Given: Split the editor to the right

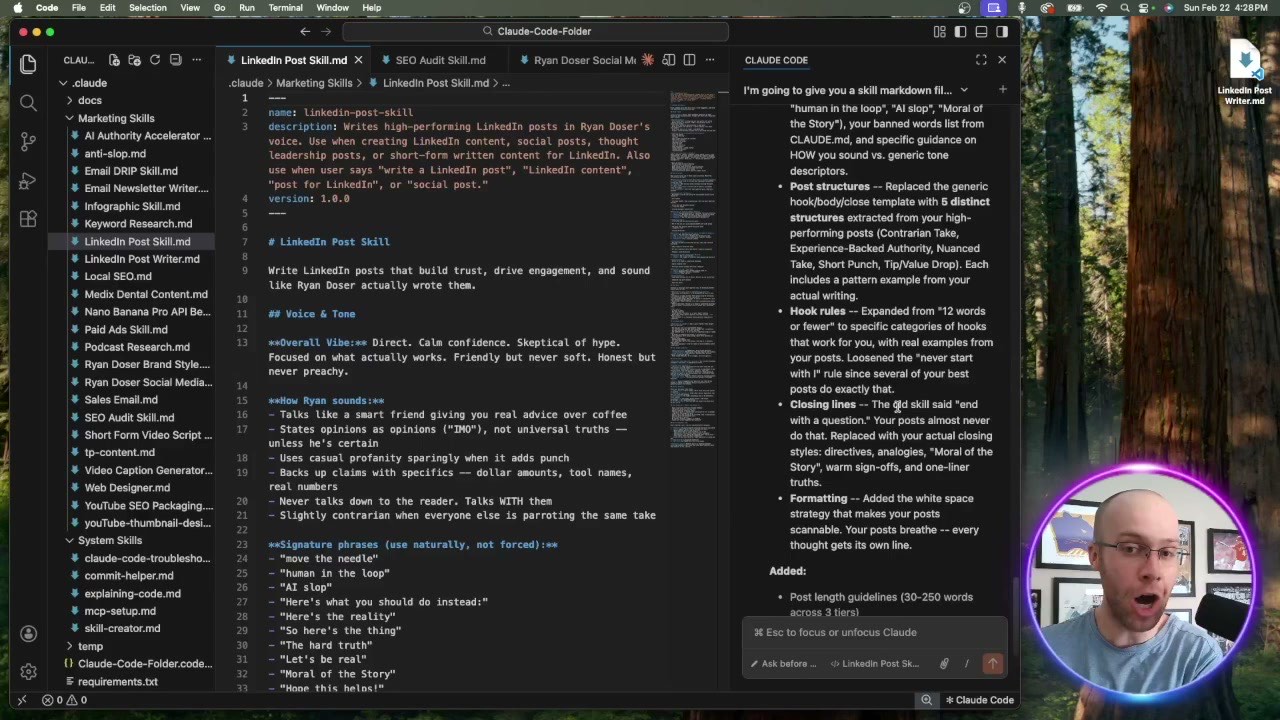Looking at the screenshot, I should (x=689, y=60).
